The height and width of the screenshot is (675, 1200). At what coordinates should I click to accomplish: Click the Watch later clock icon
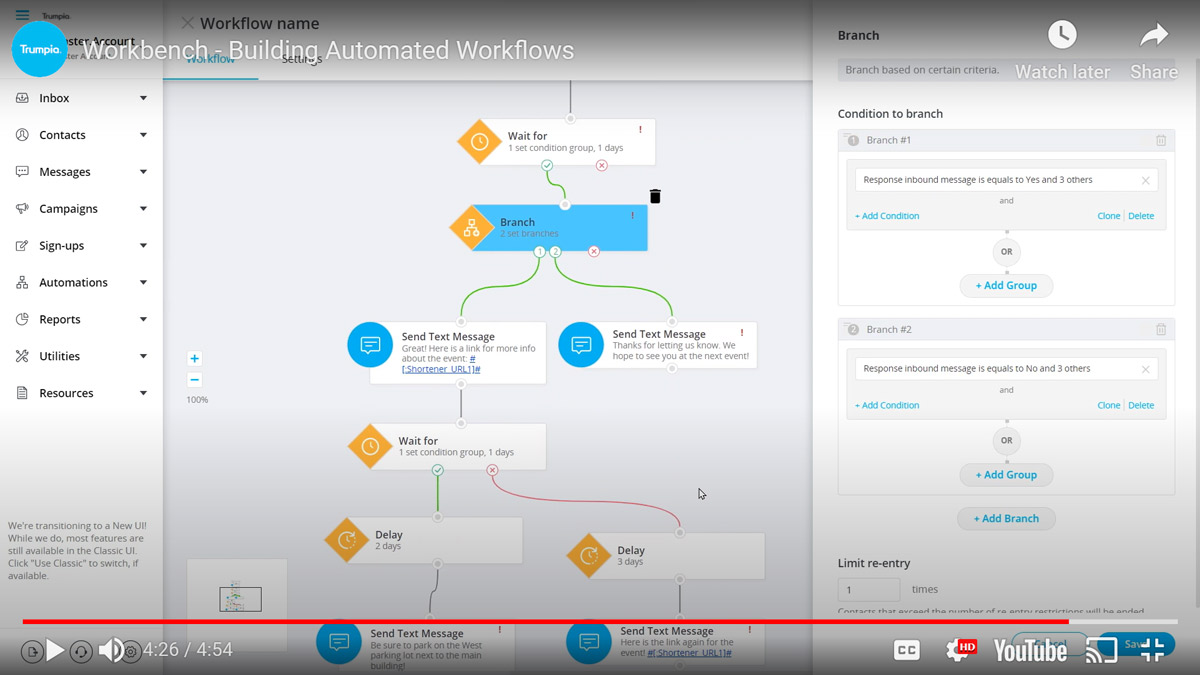click(x=1062, y=36)
